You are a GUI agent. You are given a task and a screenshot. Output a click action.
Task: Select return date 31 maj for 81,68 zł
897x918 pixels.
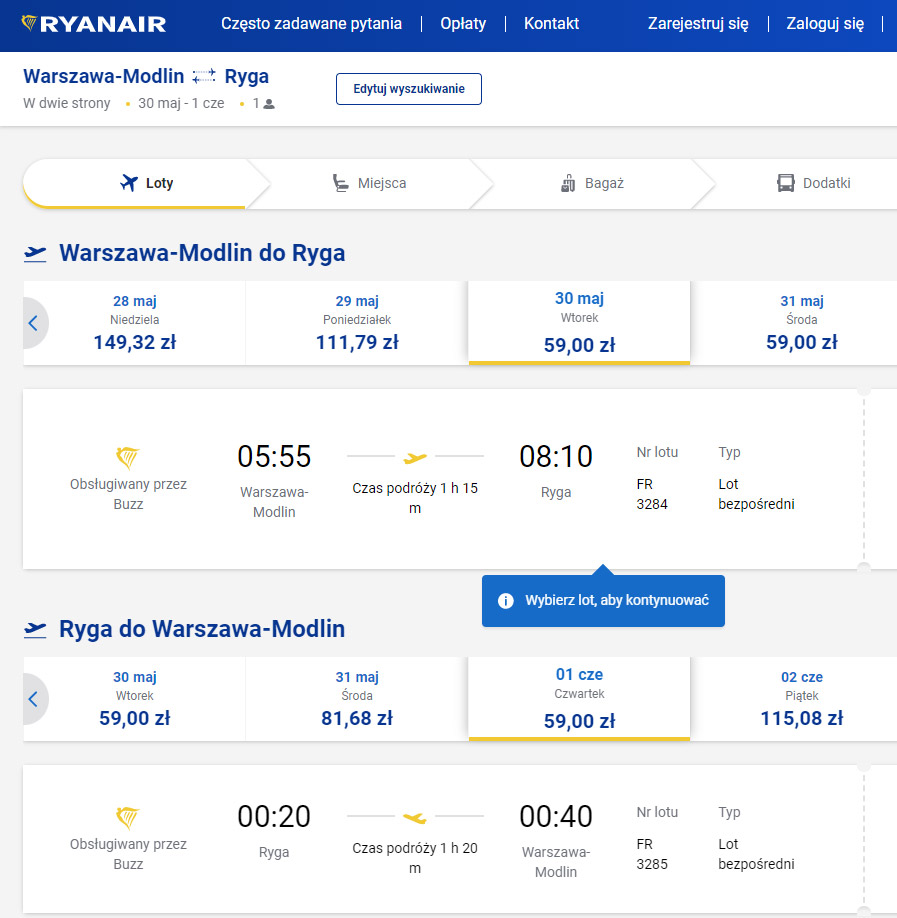pos(357,699)
